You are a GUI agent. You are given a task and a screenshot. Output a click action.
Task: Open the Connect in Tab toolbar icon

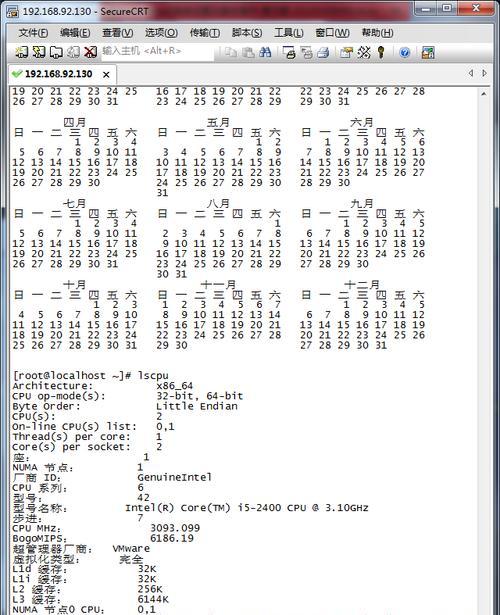click(x=56, y=52)
